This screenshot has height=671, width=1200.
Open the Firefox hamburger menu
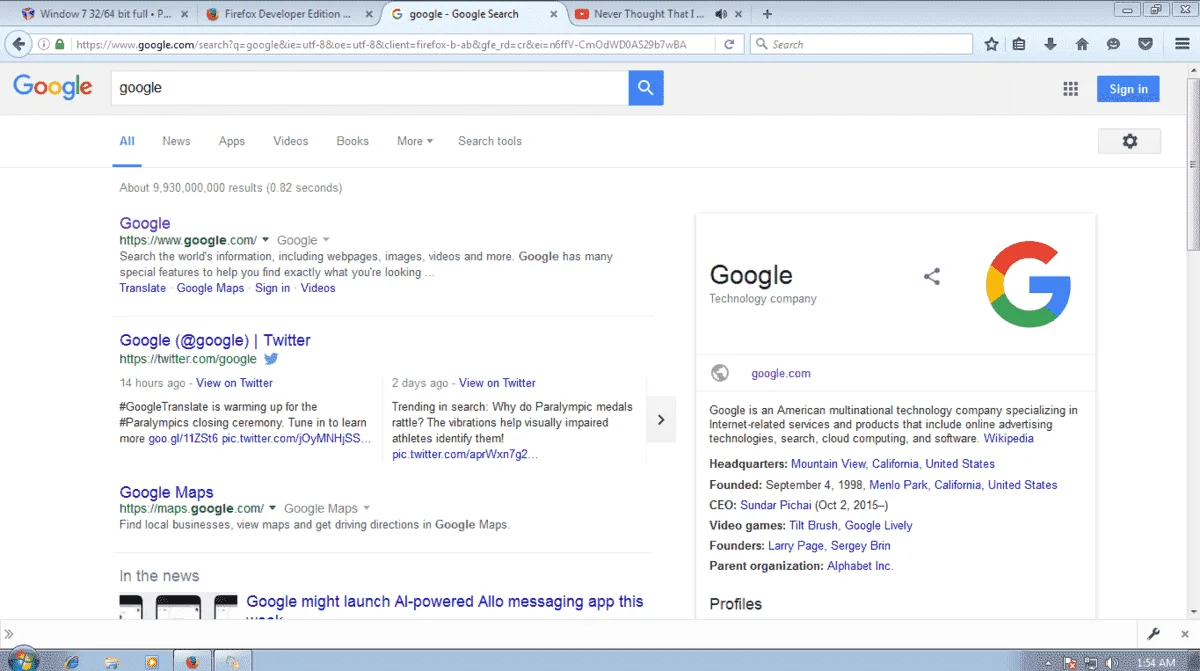pyautogui.click(x=1181, y=44)
